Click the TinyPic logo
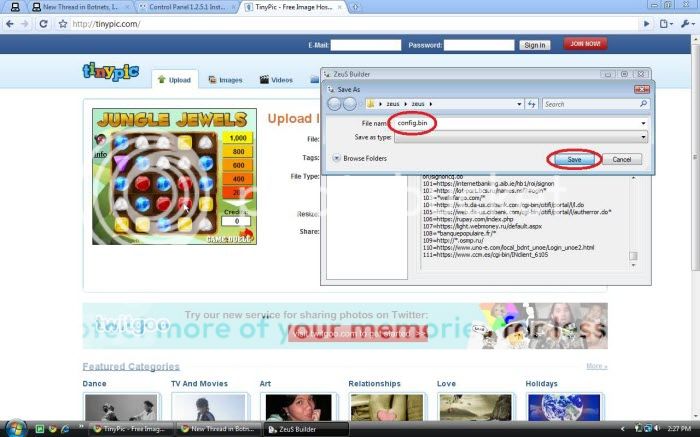The width and height of the screenshot is (700, 437). [105, 73]
